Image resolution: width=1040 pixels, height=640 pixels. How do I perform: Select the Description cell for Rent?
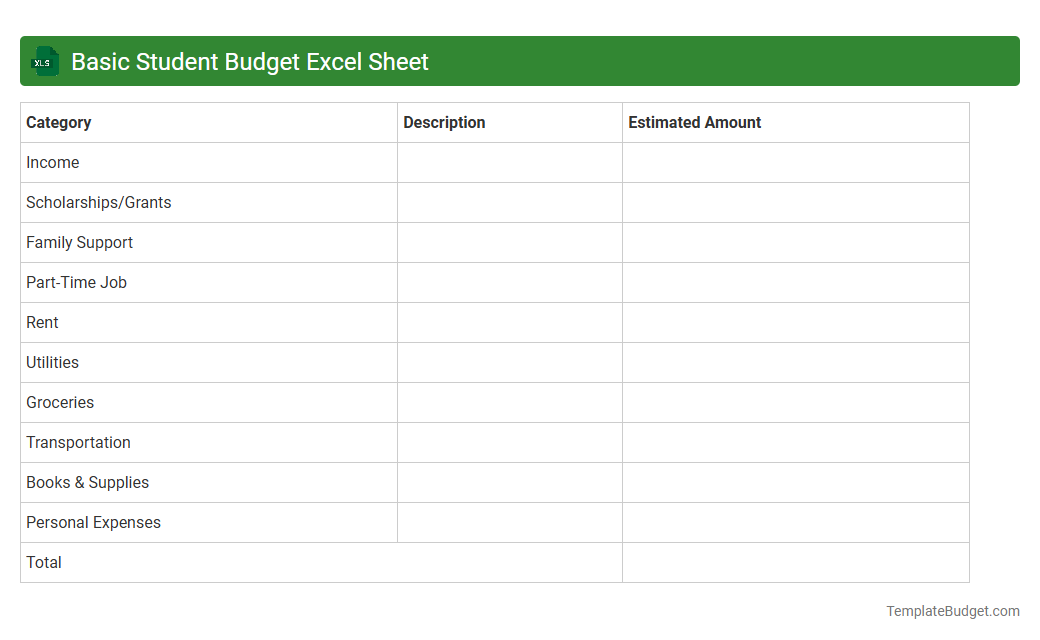(x=509, y=322)
